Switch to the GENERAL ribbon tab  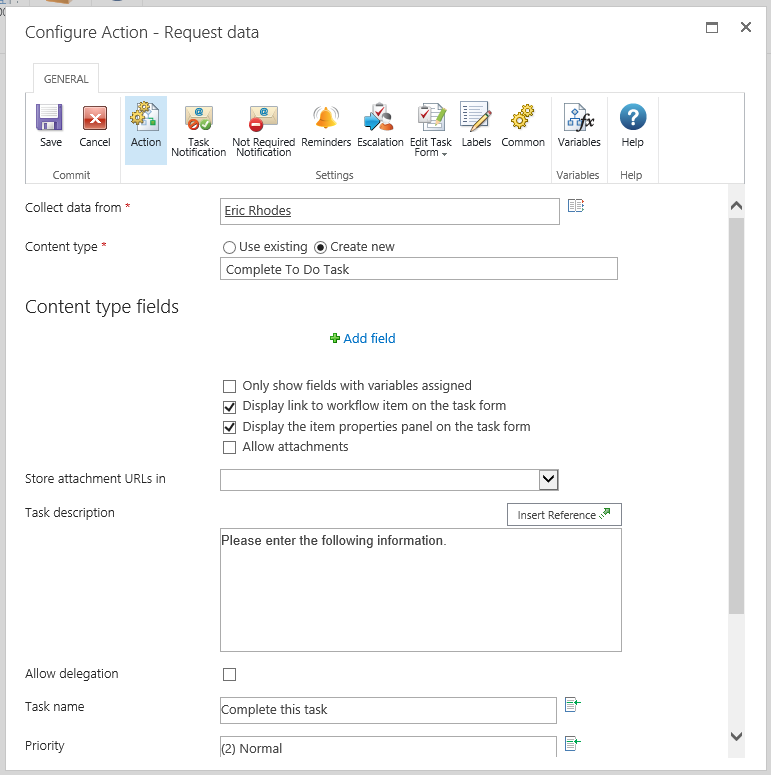pyautogui.click(x=66, y=79)
